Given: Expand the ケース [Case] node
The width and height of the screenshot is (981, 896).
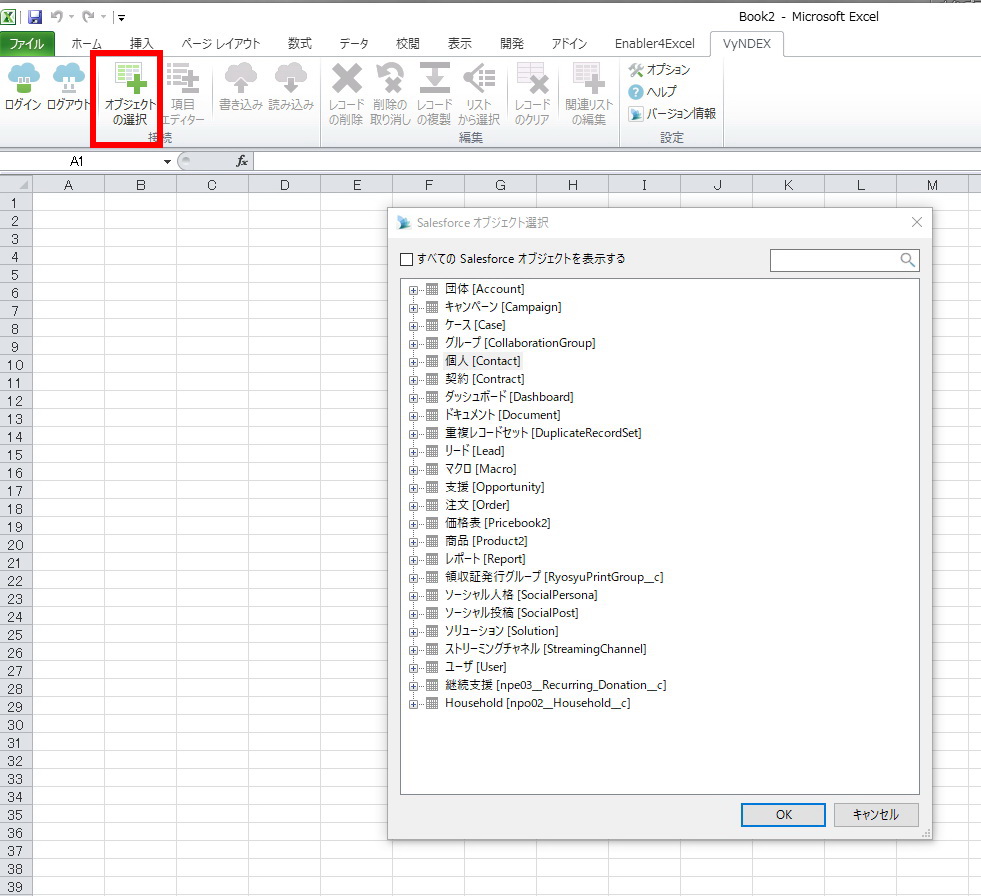Looking at the screenshot, I should tap(413, 326).
